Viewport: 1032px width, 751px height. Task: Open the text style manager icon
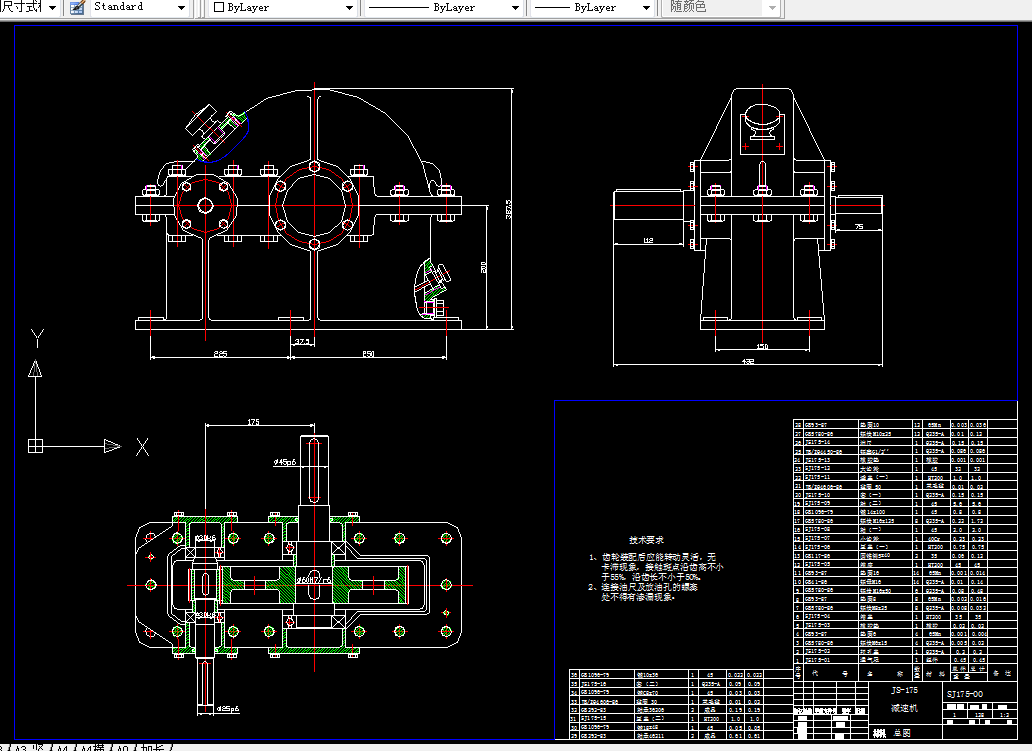click(x=77, y=7)
